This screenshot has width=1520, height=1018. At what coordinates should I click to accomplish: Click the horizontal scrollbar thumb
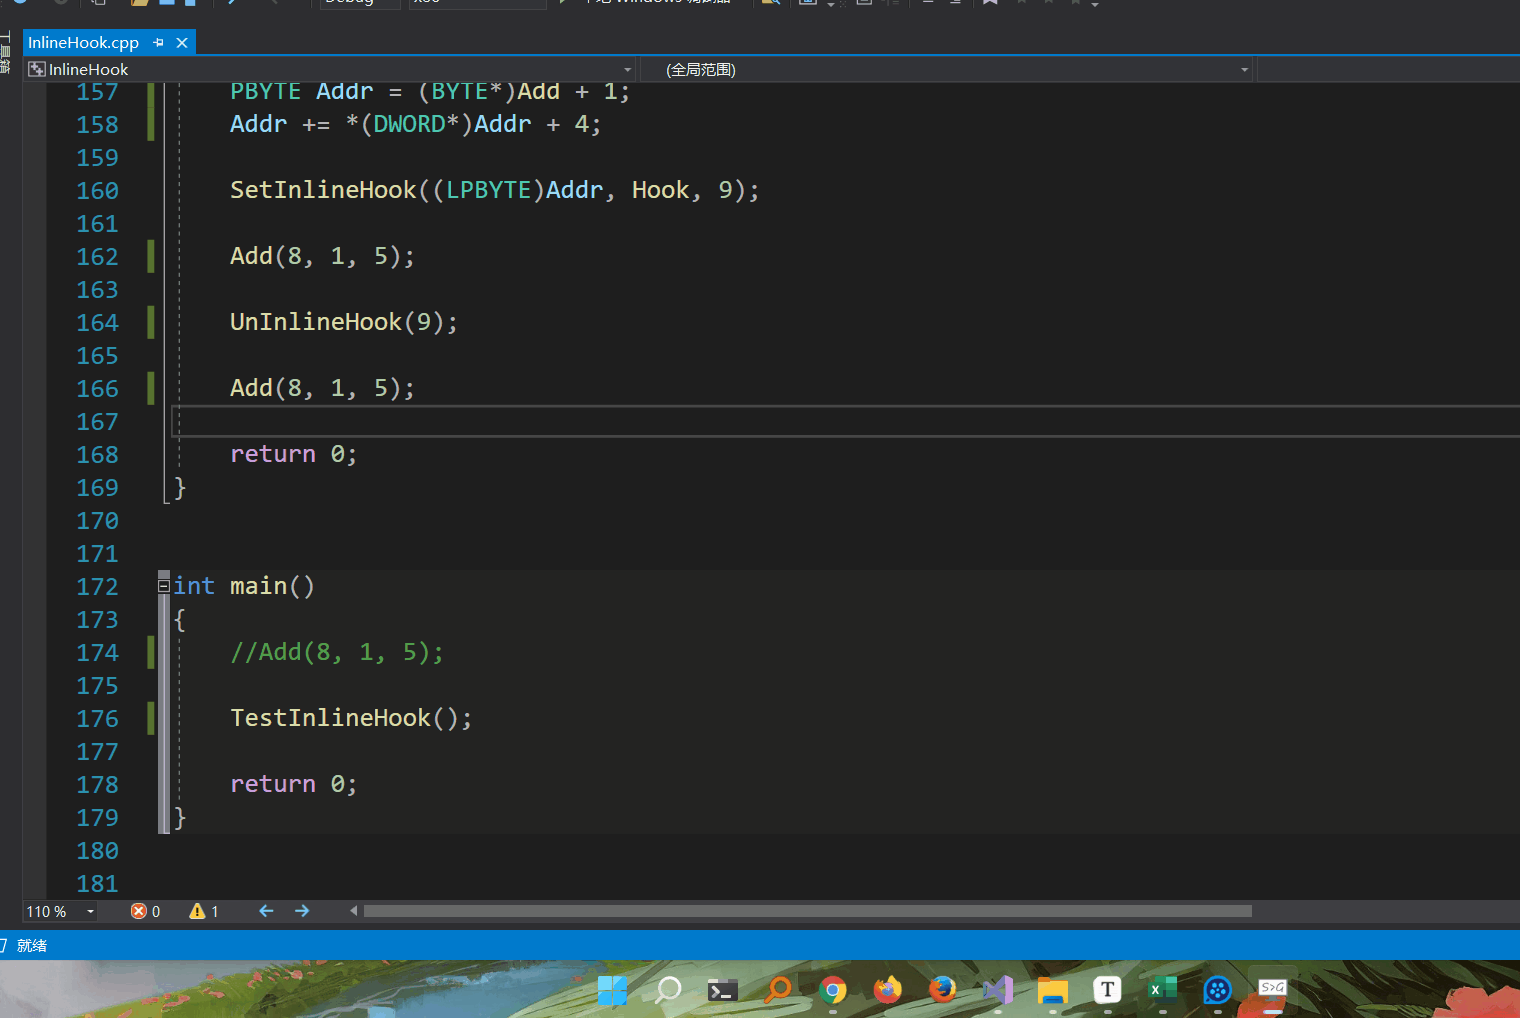pos(808,911)
